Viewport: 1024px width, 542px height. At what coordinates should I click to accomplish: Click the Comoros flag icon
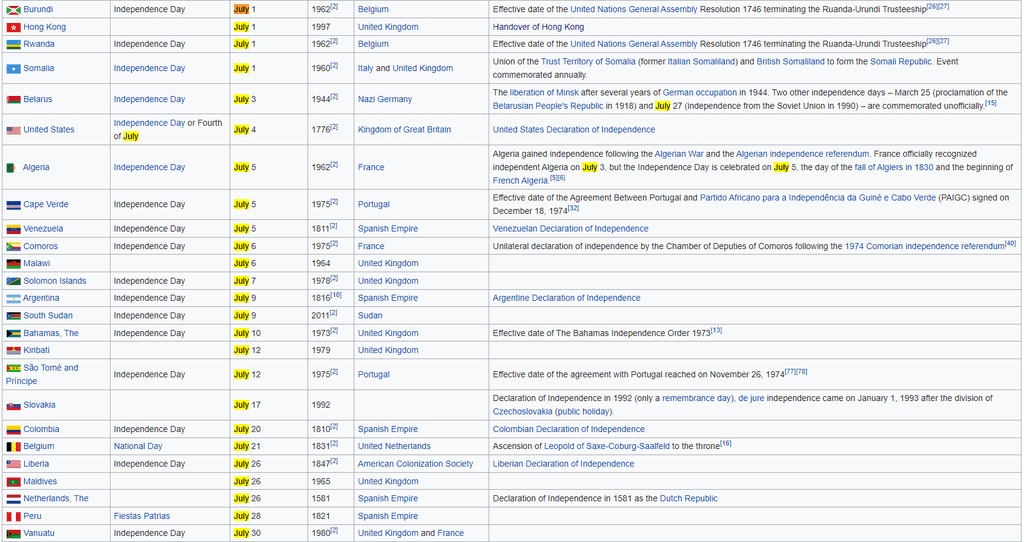point(13,247)
